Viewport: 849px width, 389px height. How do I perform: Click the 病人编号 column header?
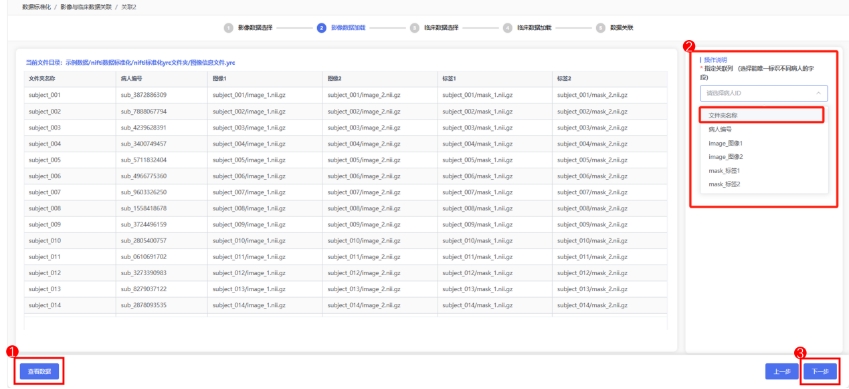click(162, 79)
